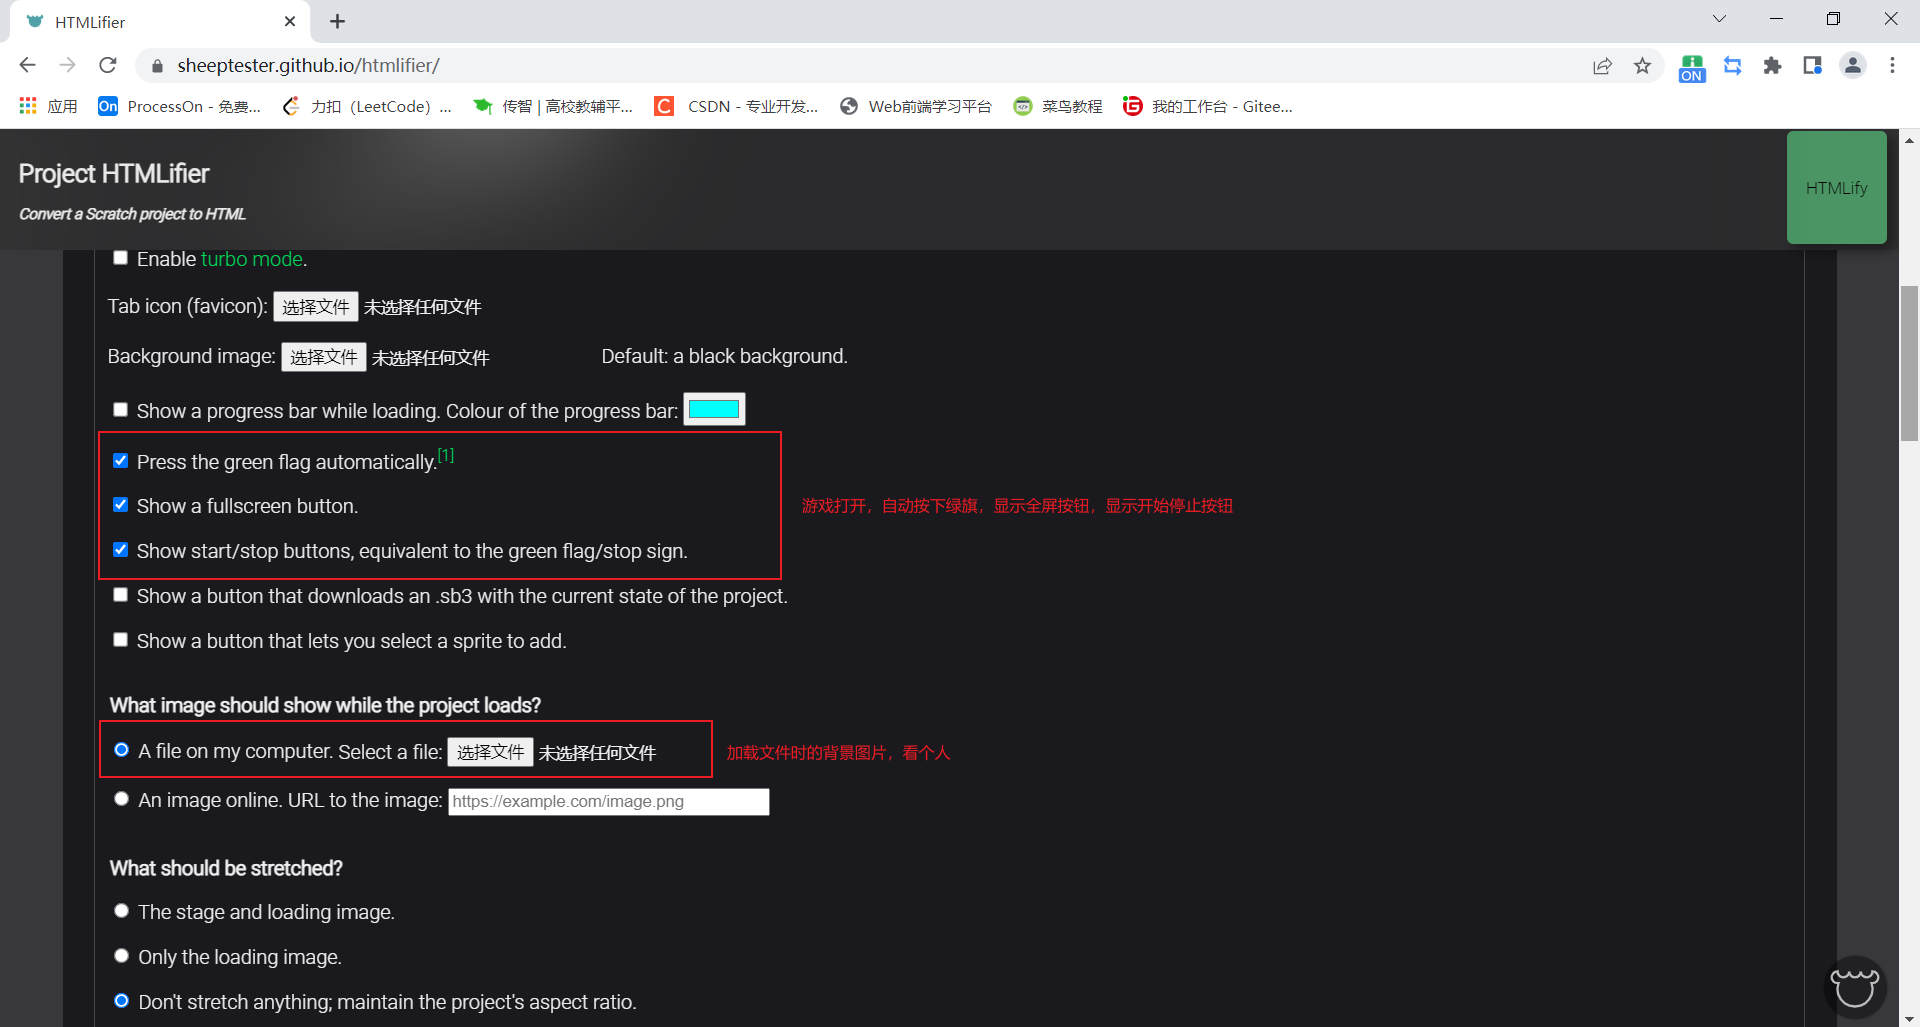The height and width of the screenshot is (1027, 1920).
Task: Click the image URL input field
Action: click(608, 801)
